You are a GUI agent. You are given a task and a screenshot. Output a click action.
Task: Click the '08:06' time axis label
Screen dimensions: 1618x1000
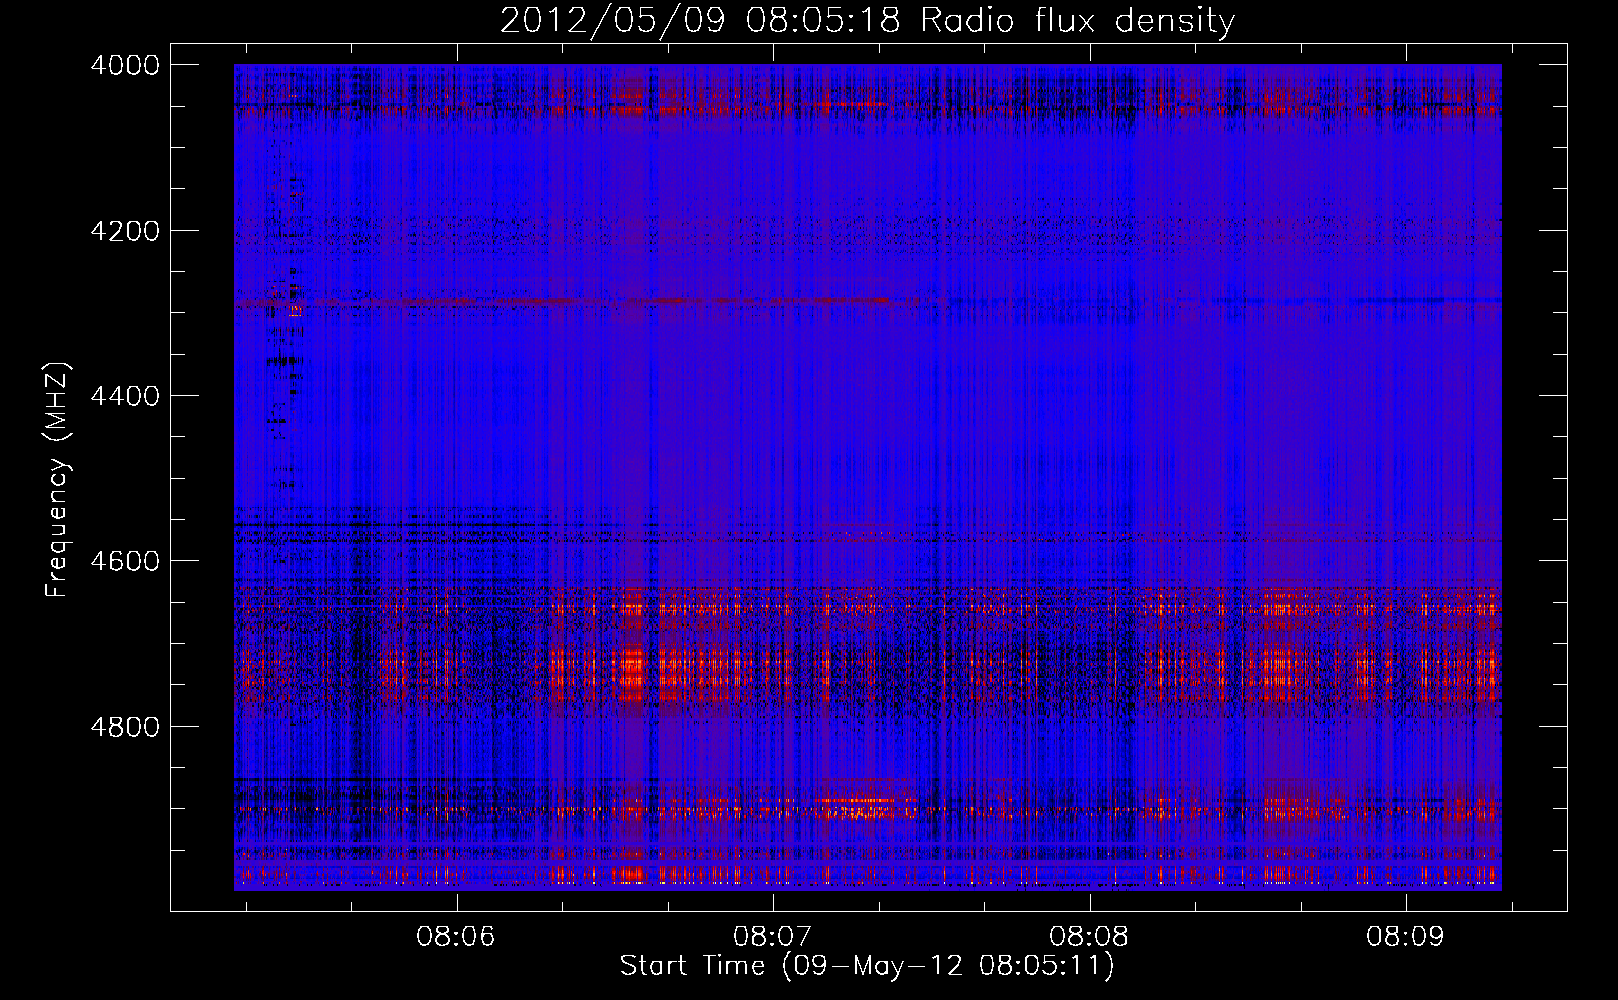coord(456,937)
